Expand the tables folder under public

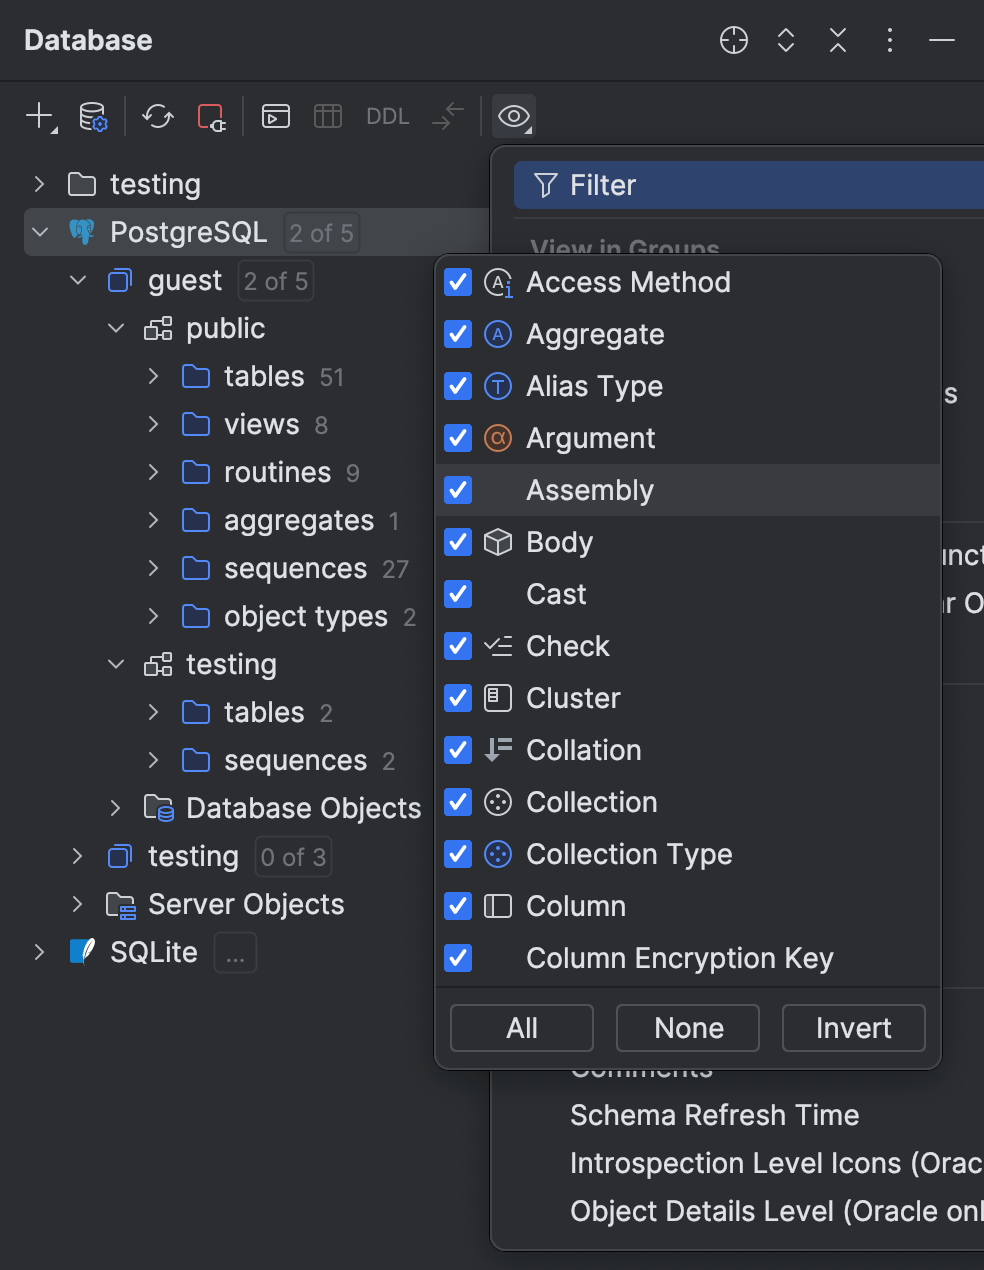click(152, 376)
